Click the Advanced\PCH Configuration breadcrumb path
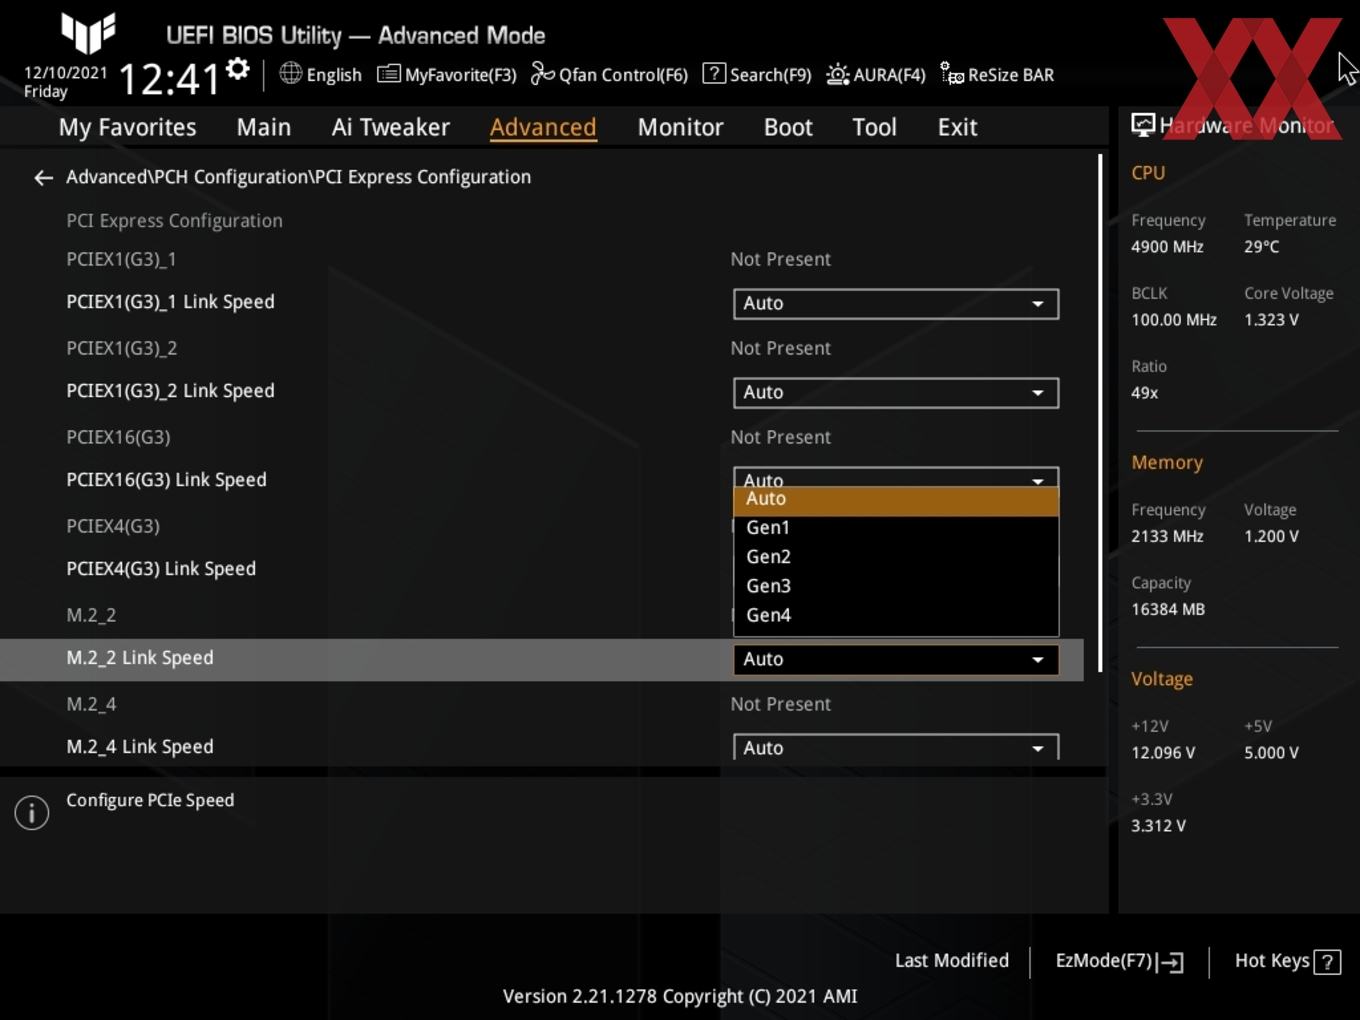The height and width of the screenshot is (1020, 1360). coord(298,177)
